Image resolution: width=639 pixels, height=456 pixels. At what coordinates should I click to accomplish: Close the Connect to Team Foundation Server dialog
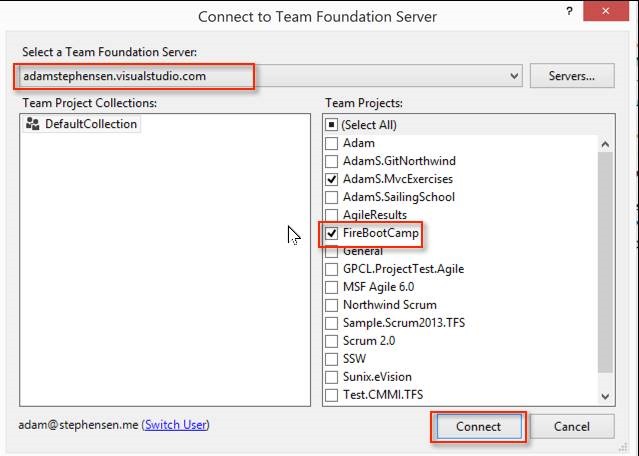coord(606,11)
